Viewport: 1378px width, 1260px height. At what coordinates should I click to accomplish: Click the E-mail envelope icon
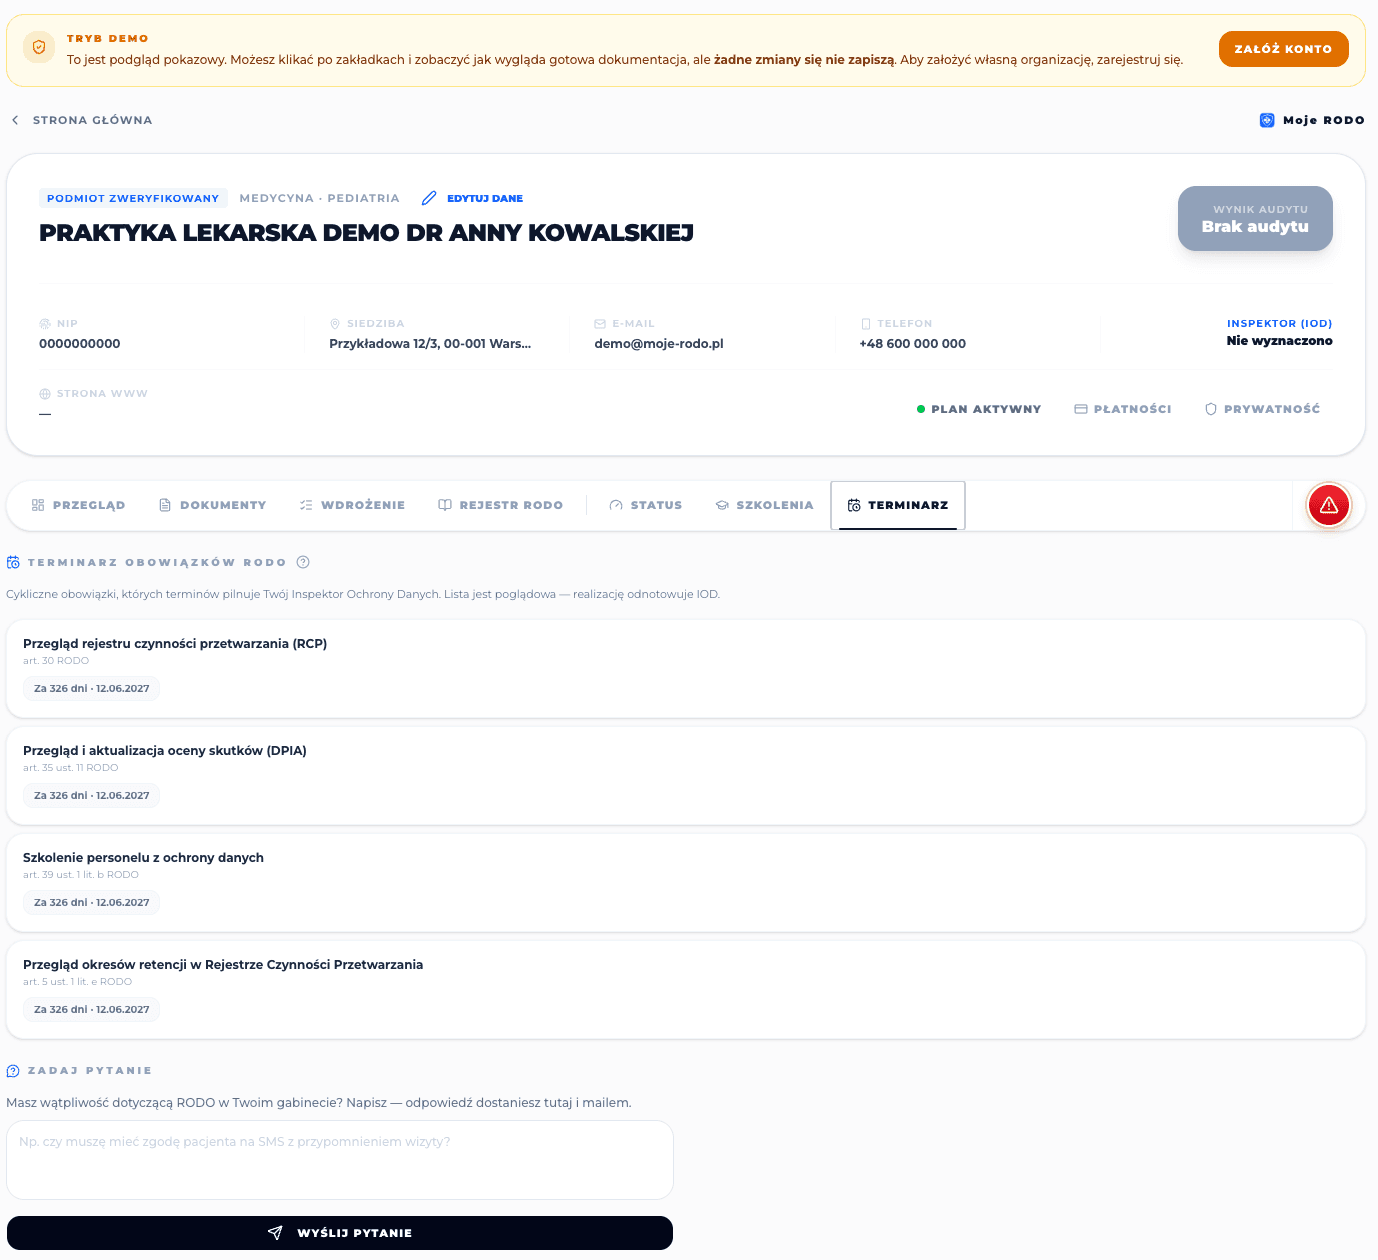[600, 324]
